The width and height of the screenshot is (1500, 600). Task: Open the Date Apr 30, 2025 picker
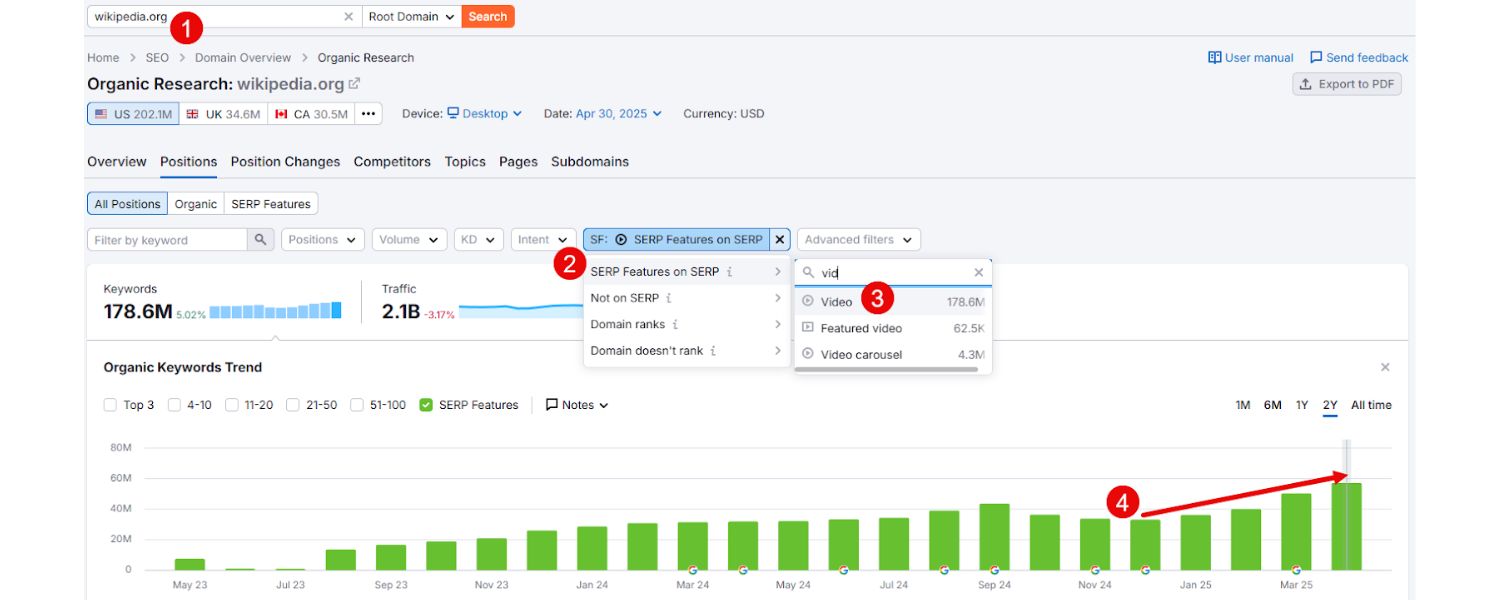pos(618,114)
